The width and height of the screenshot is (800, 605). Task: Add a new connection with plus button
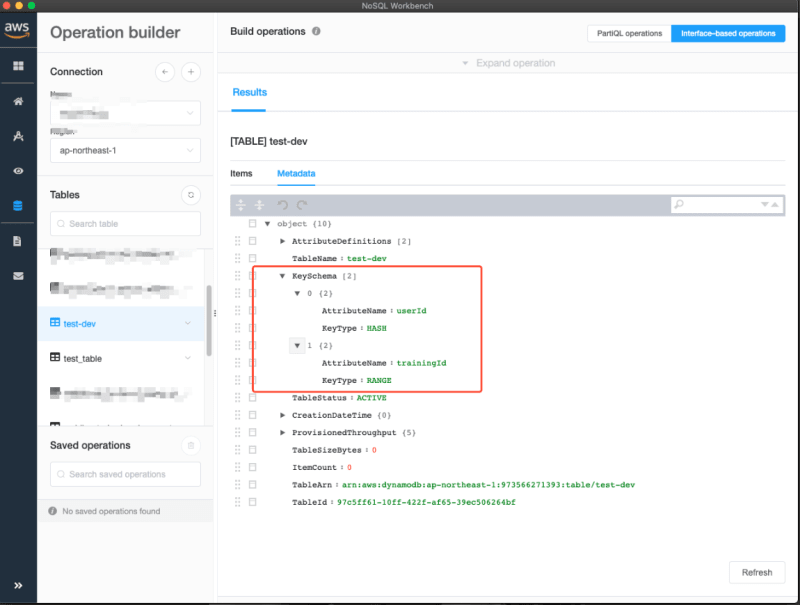click(191, 72)
